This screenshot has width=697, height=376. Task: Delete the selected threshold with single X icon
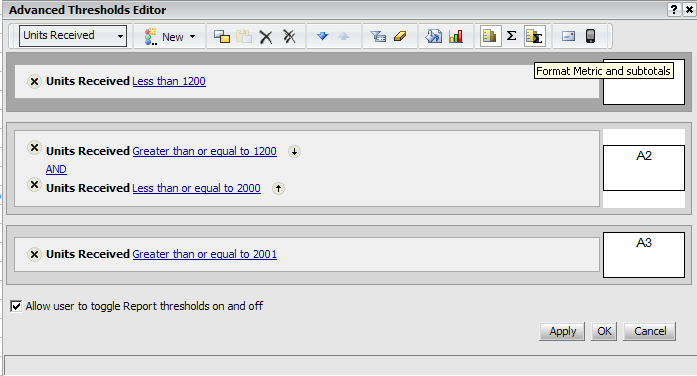pos(266,36)
